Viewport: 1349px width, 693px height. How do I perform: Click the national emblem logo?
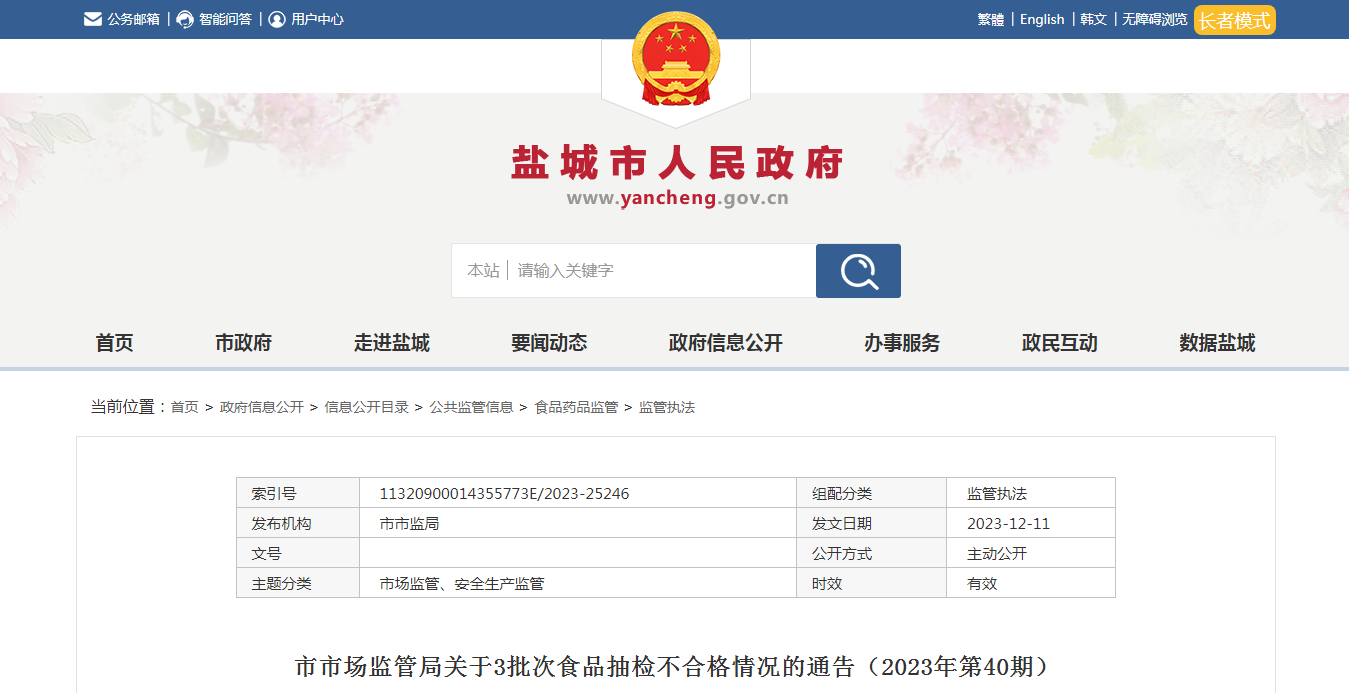point(675,60)
